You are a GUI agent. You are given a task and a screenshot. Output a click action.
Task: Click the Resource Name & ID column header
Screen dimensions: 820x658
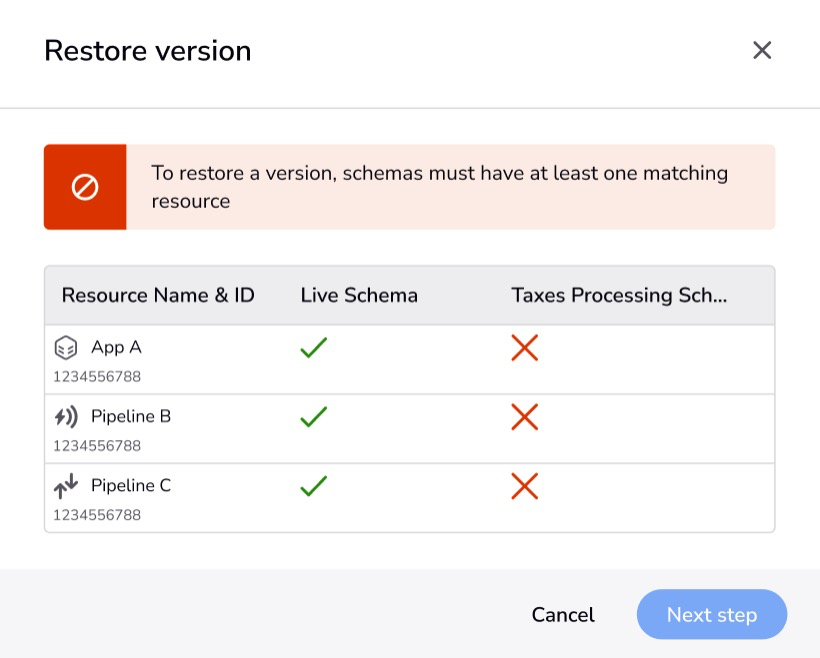(x=158, y=296)
